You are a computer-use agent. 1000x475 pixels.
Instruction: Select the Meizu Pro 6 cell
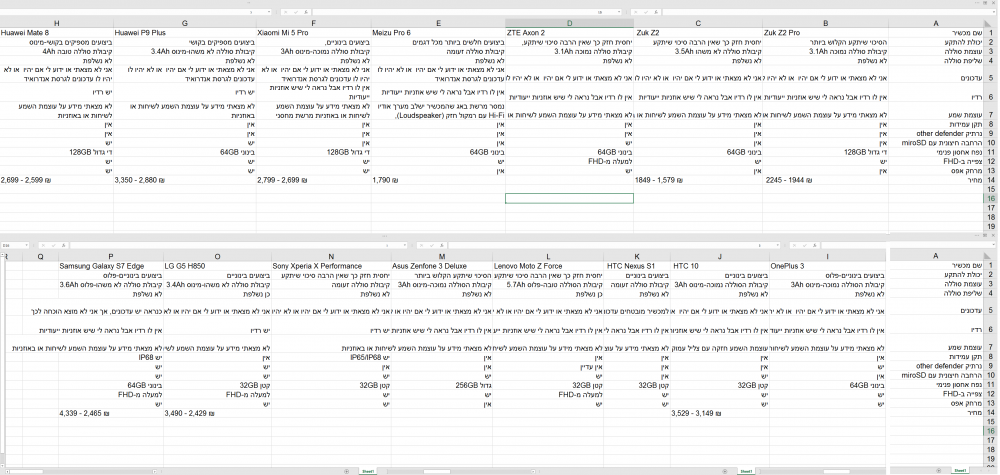coord(438,33)
